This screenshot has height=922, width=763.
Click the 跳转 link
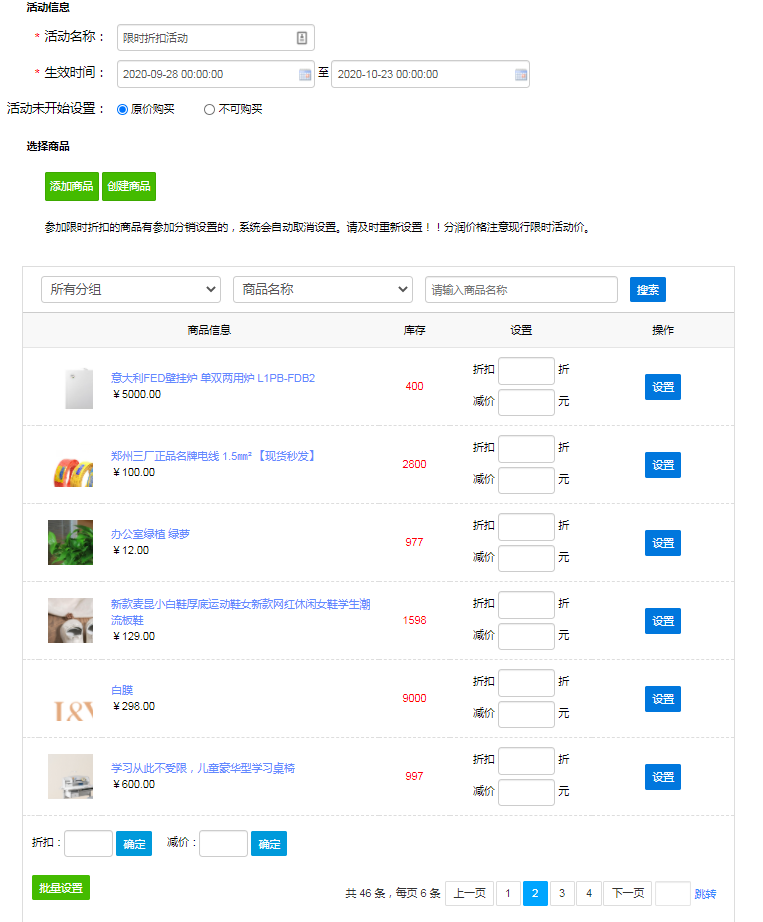(x=705, y=894)
